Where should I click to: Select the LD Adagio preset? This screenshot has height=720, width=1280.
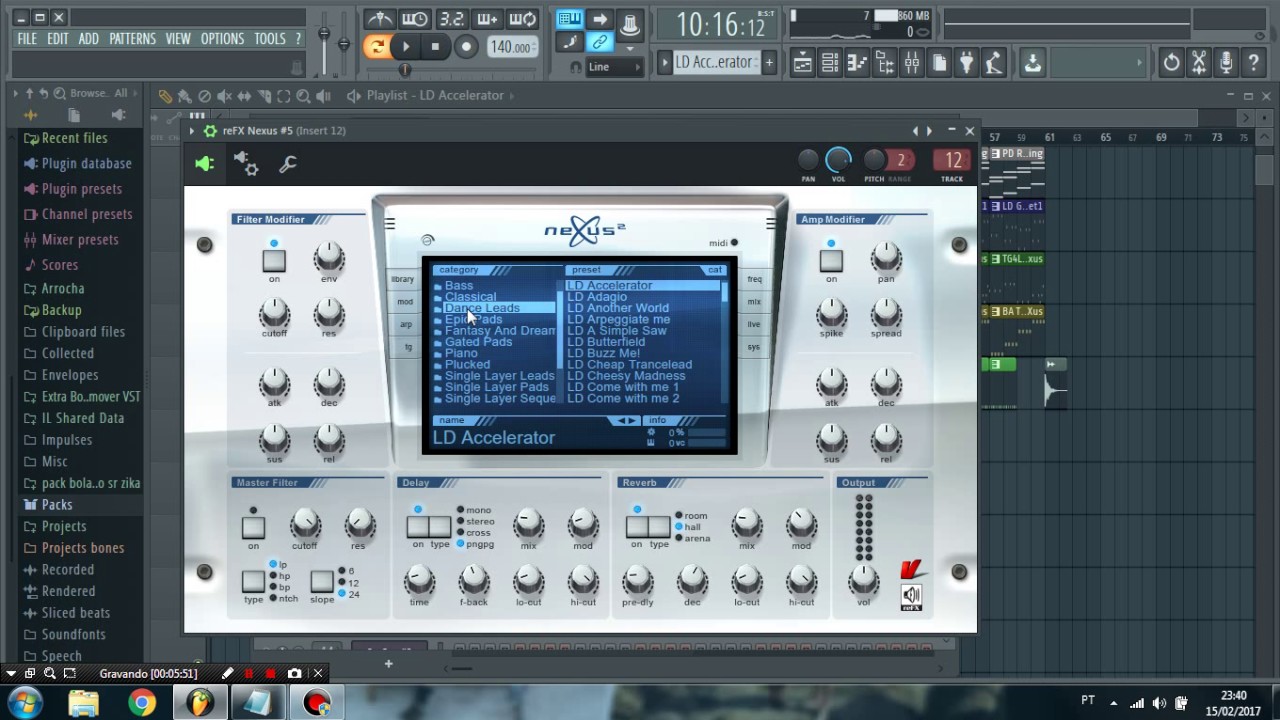click(x=597, y=297)
